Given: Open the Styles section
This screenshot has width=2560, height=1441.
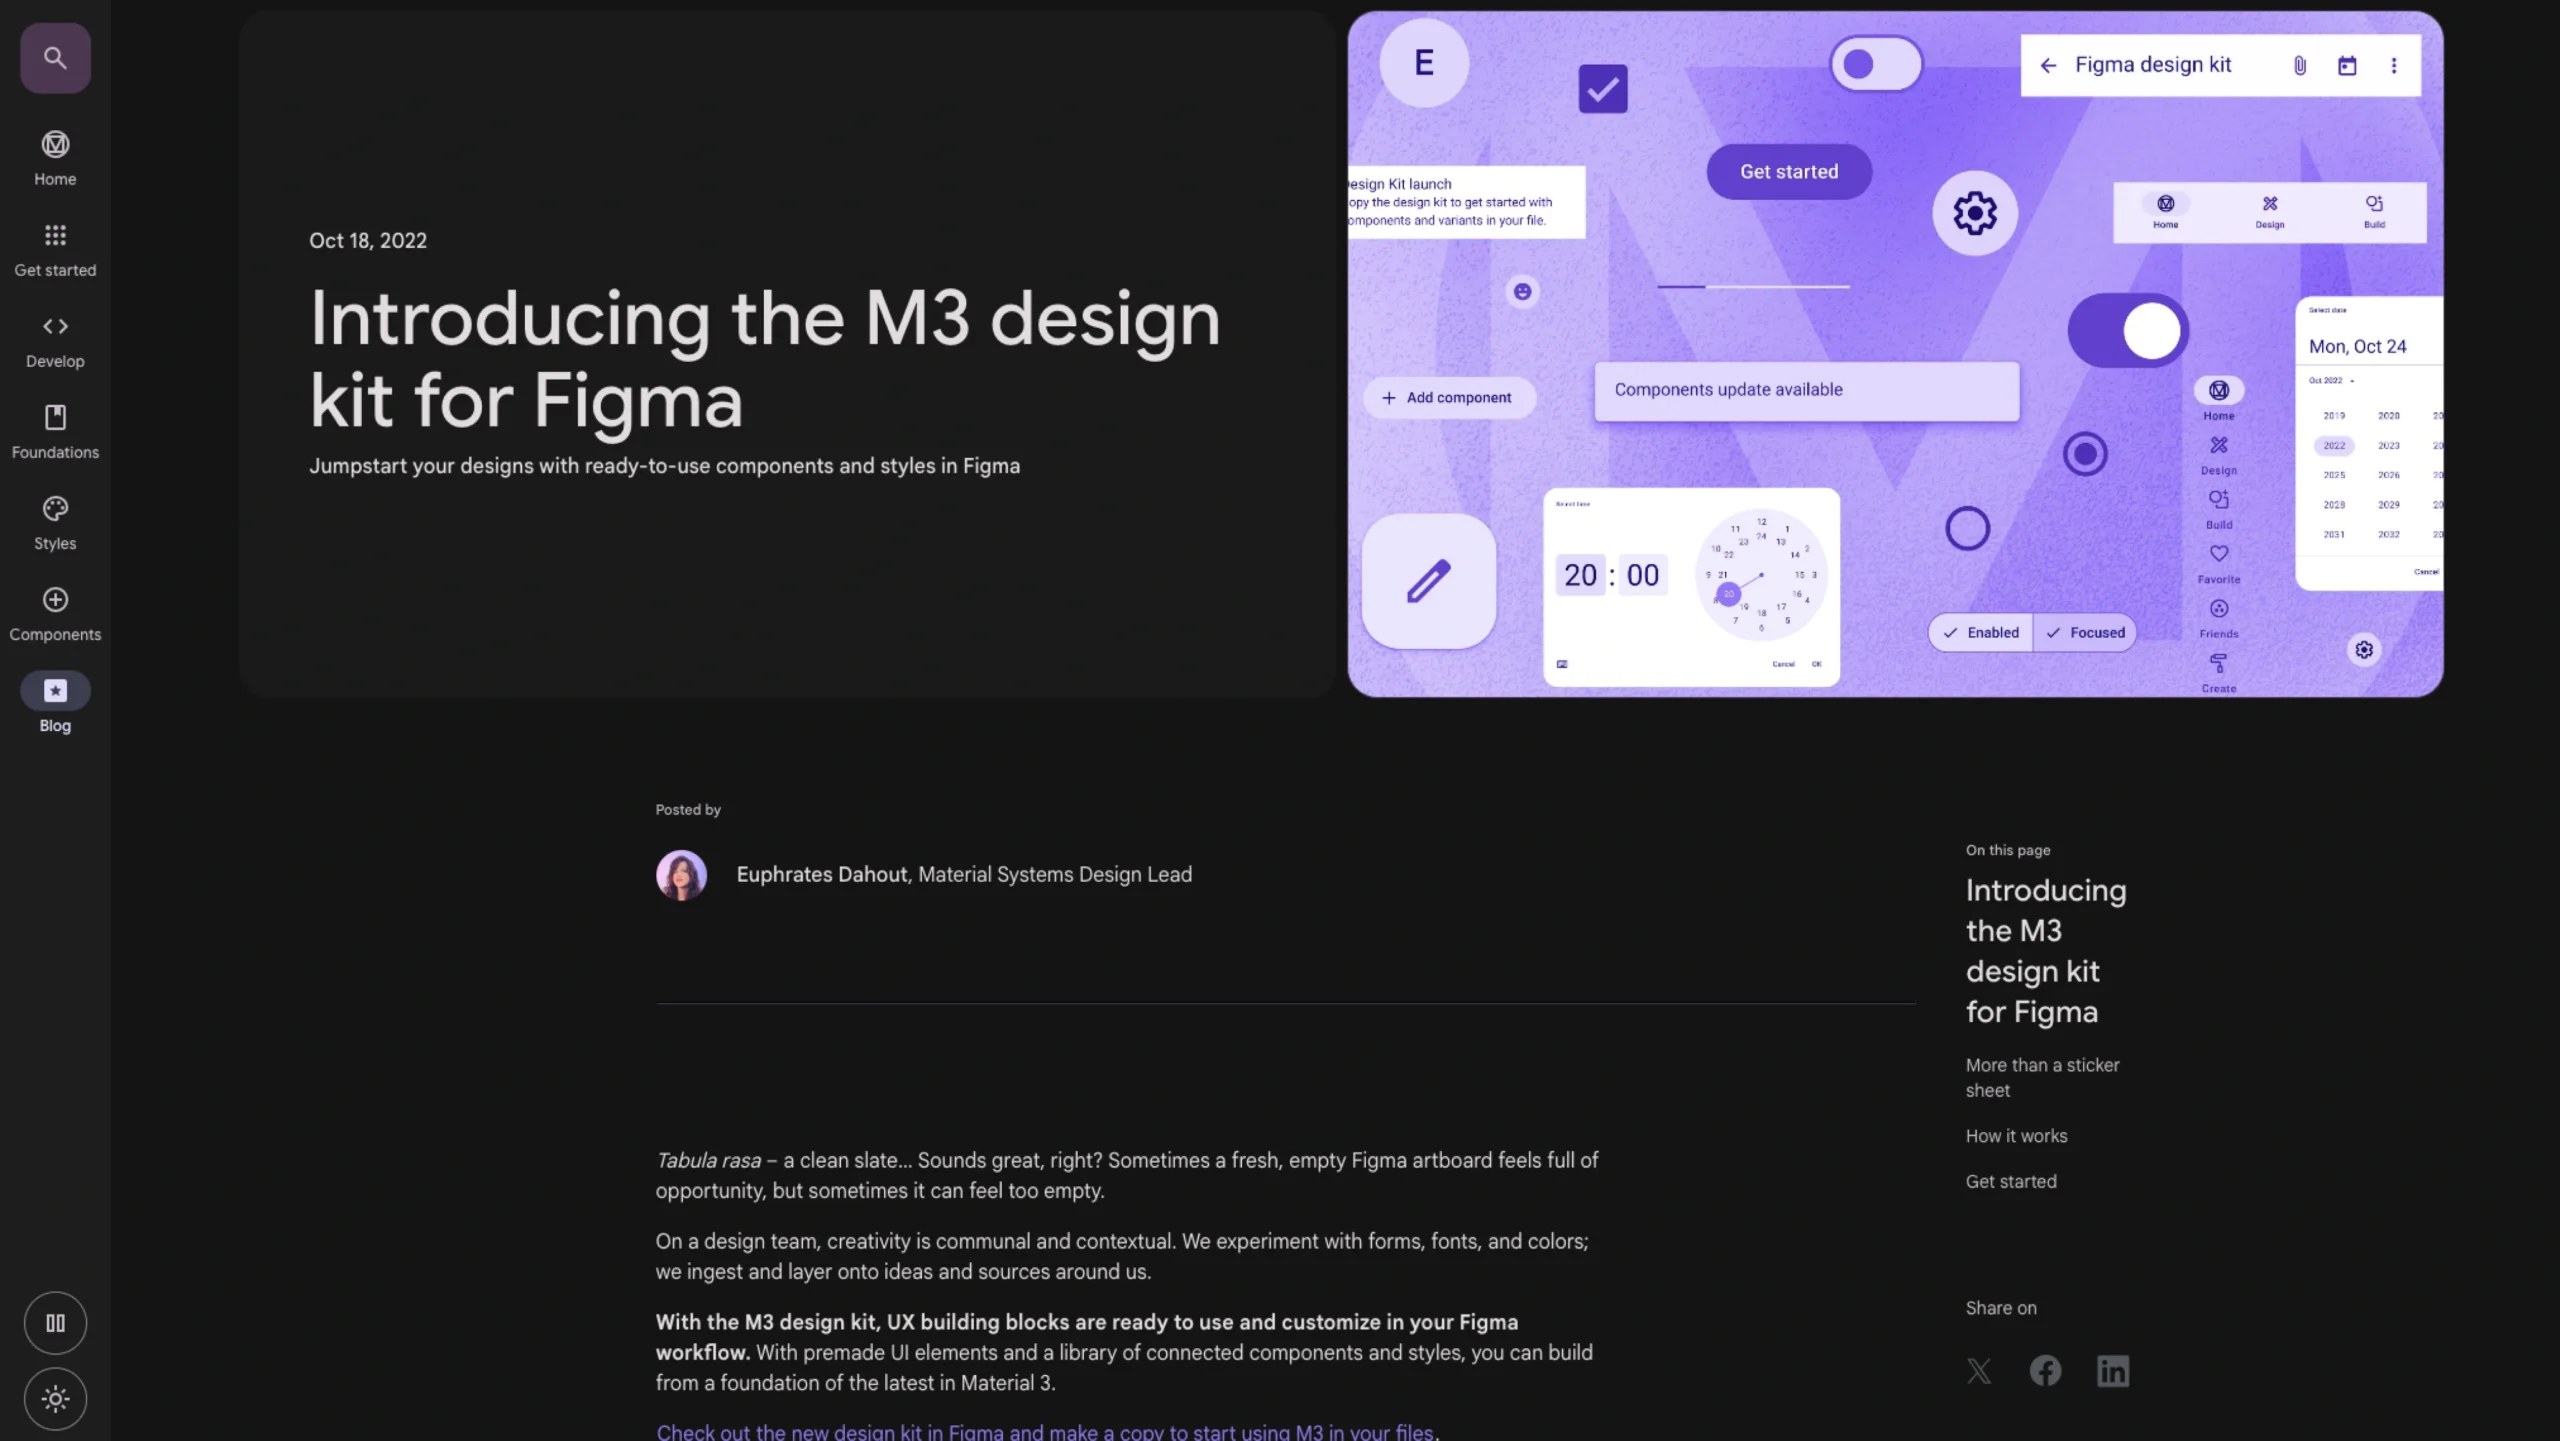Looking at the screenshot, I should click(55, 522).
